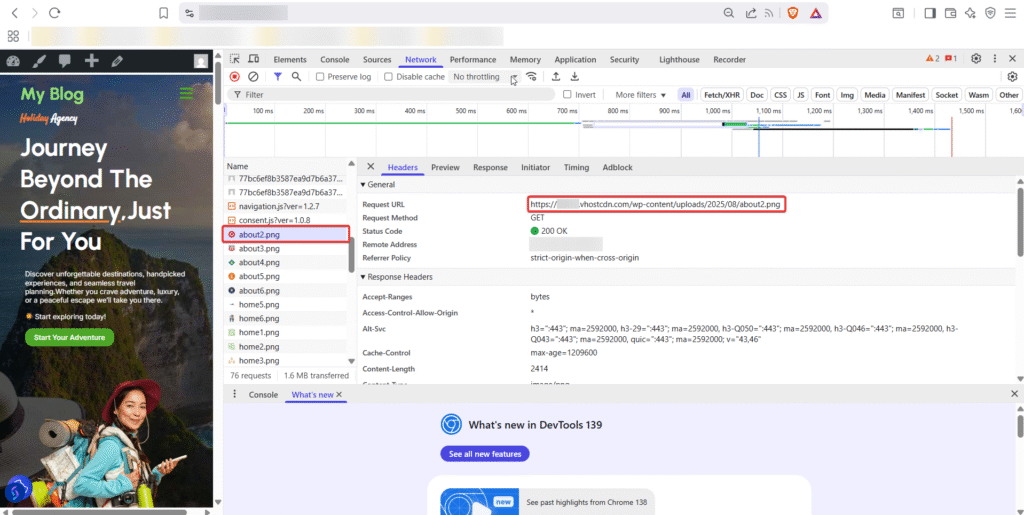Open the drawer three-dot menu beside Console

(x=234, y=395)
